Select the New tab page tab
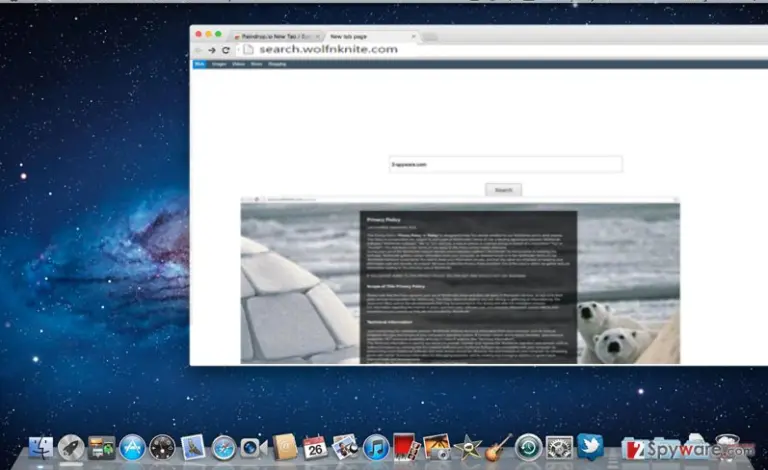The image size is (768, 470). click(348, 37)
